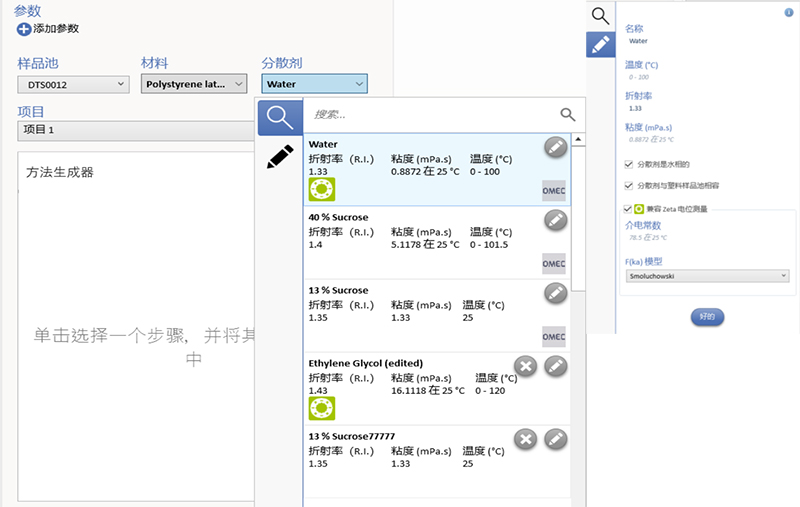Click the 折射率 1.33 value in right panel
The image size is (800, 507).
coord(635,109)
